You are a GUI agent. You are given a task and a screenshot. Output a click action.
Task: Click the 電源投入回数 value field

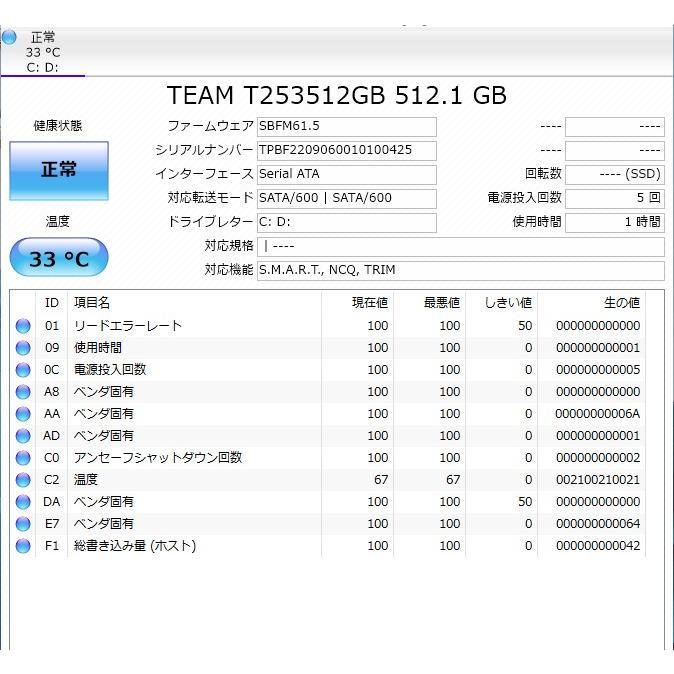(x=614, y=199)
